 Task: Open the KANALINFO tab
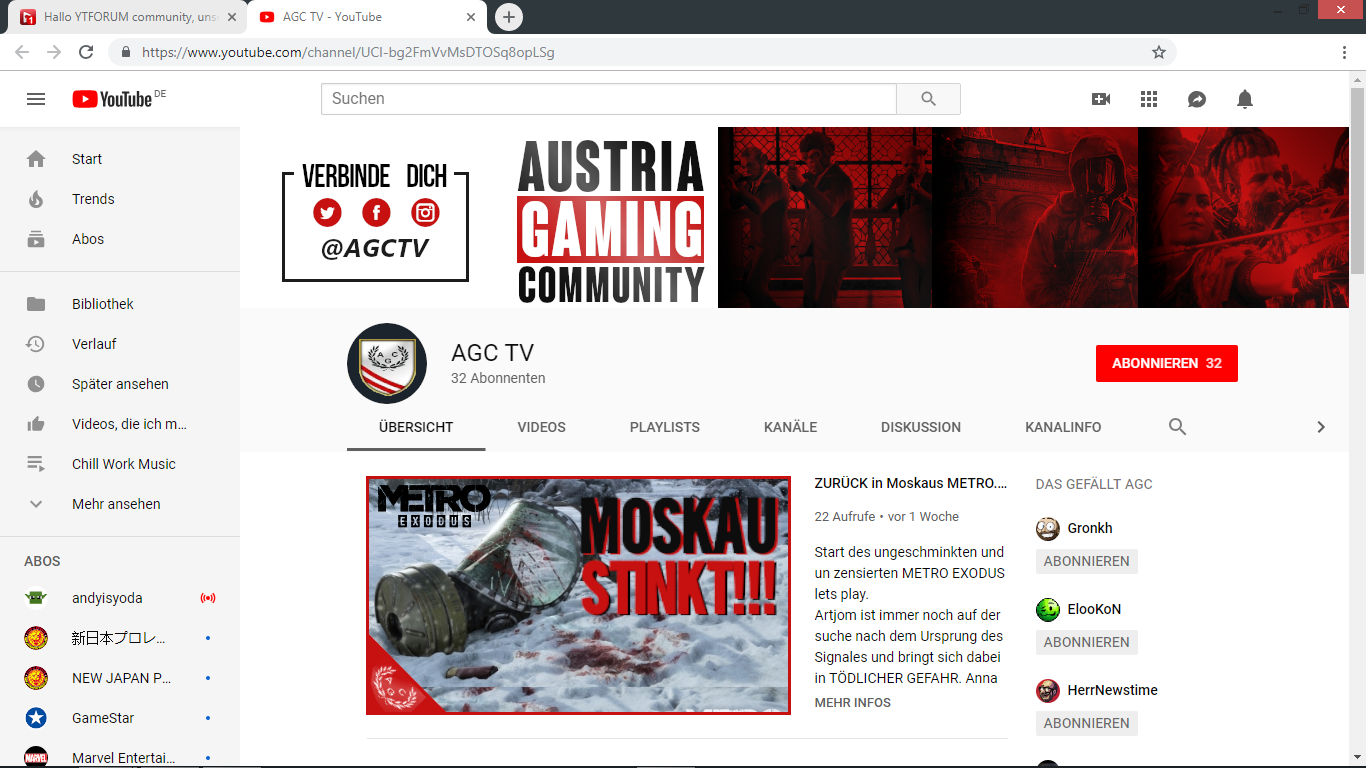(1063, 427)
